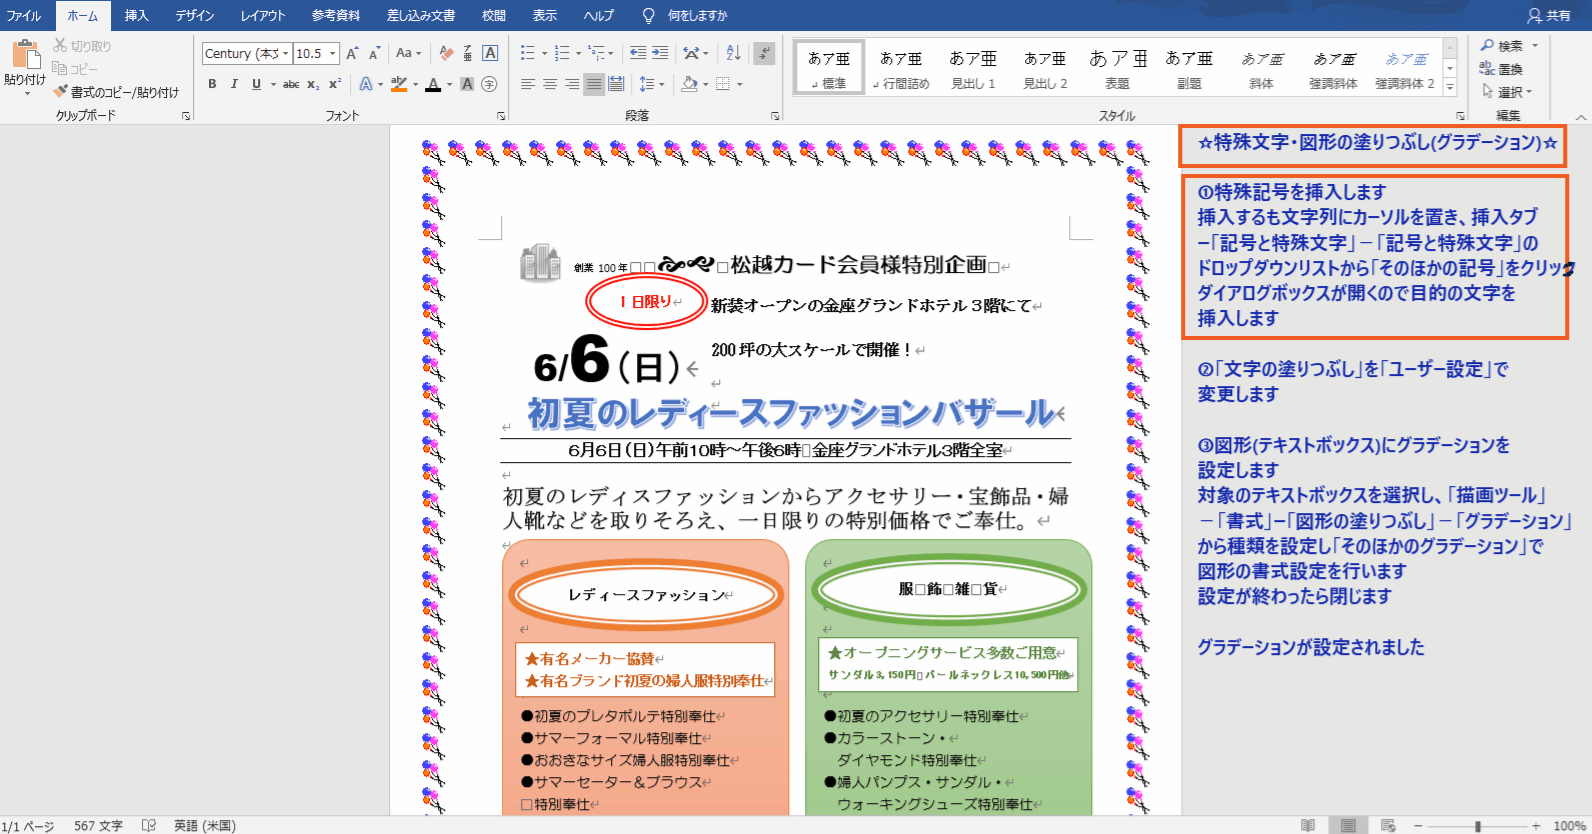The height and width of the screenshot is (834, 1592).
Task: Click the center align icon
Action: coord(550,84)
